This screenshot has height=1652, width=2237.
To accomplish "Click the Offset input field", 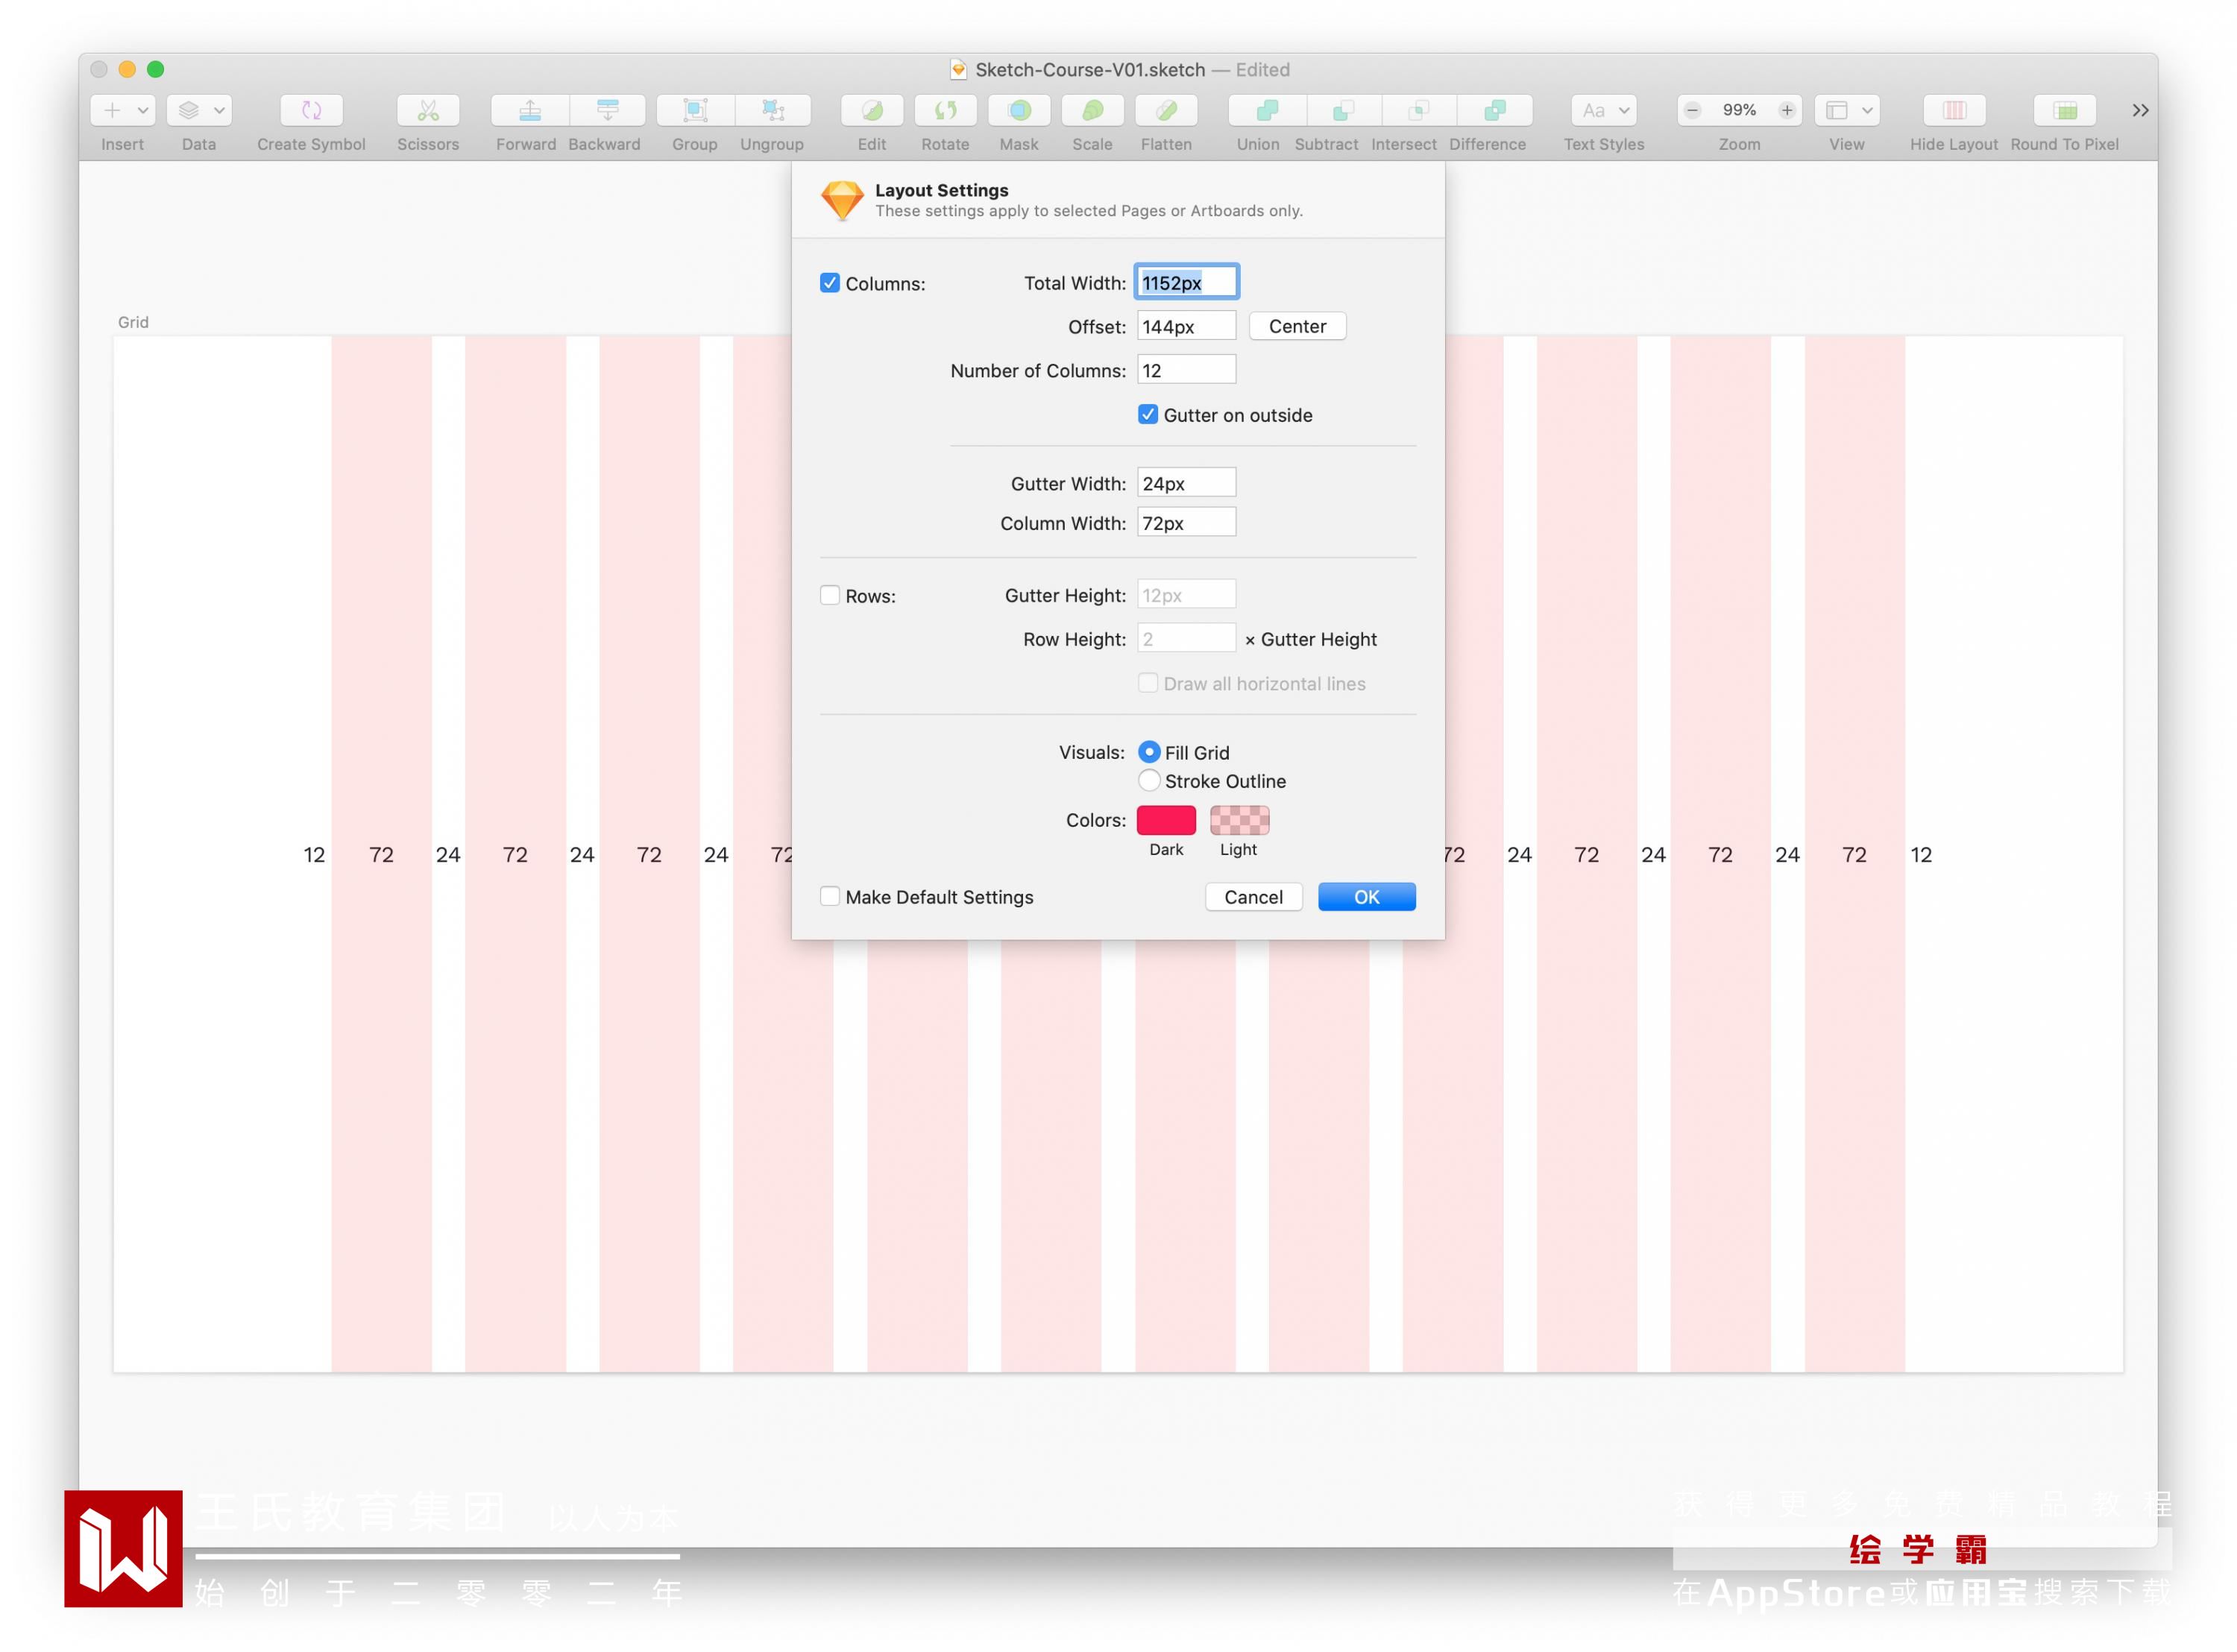I will click(x=1186, y=326).
